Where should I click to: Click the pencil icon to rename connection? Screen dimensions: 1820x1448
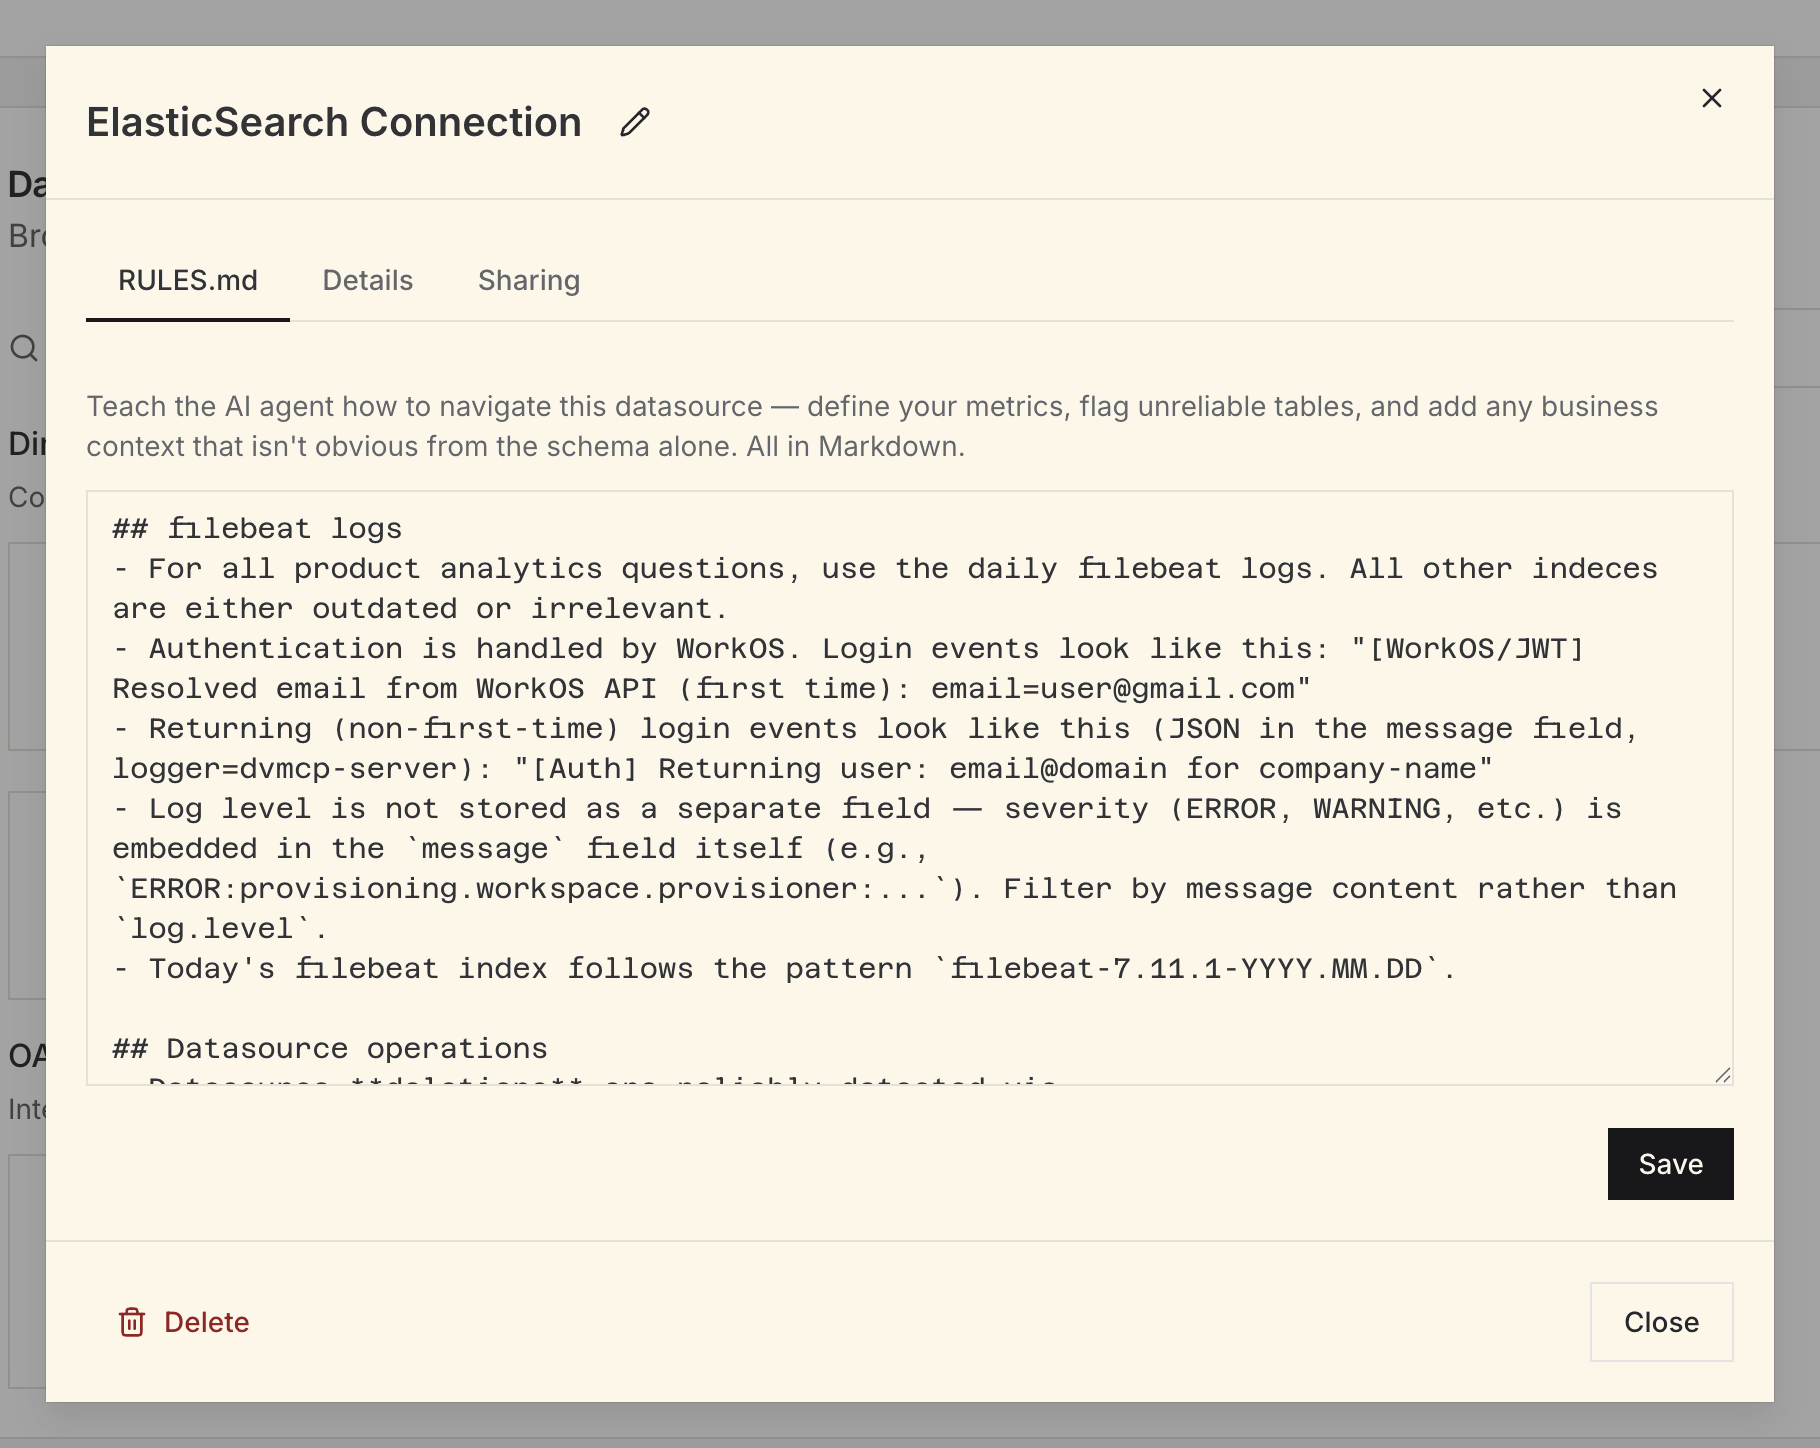pyautogui.click(x=635, y=122)
